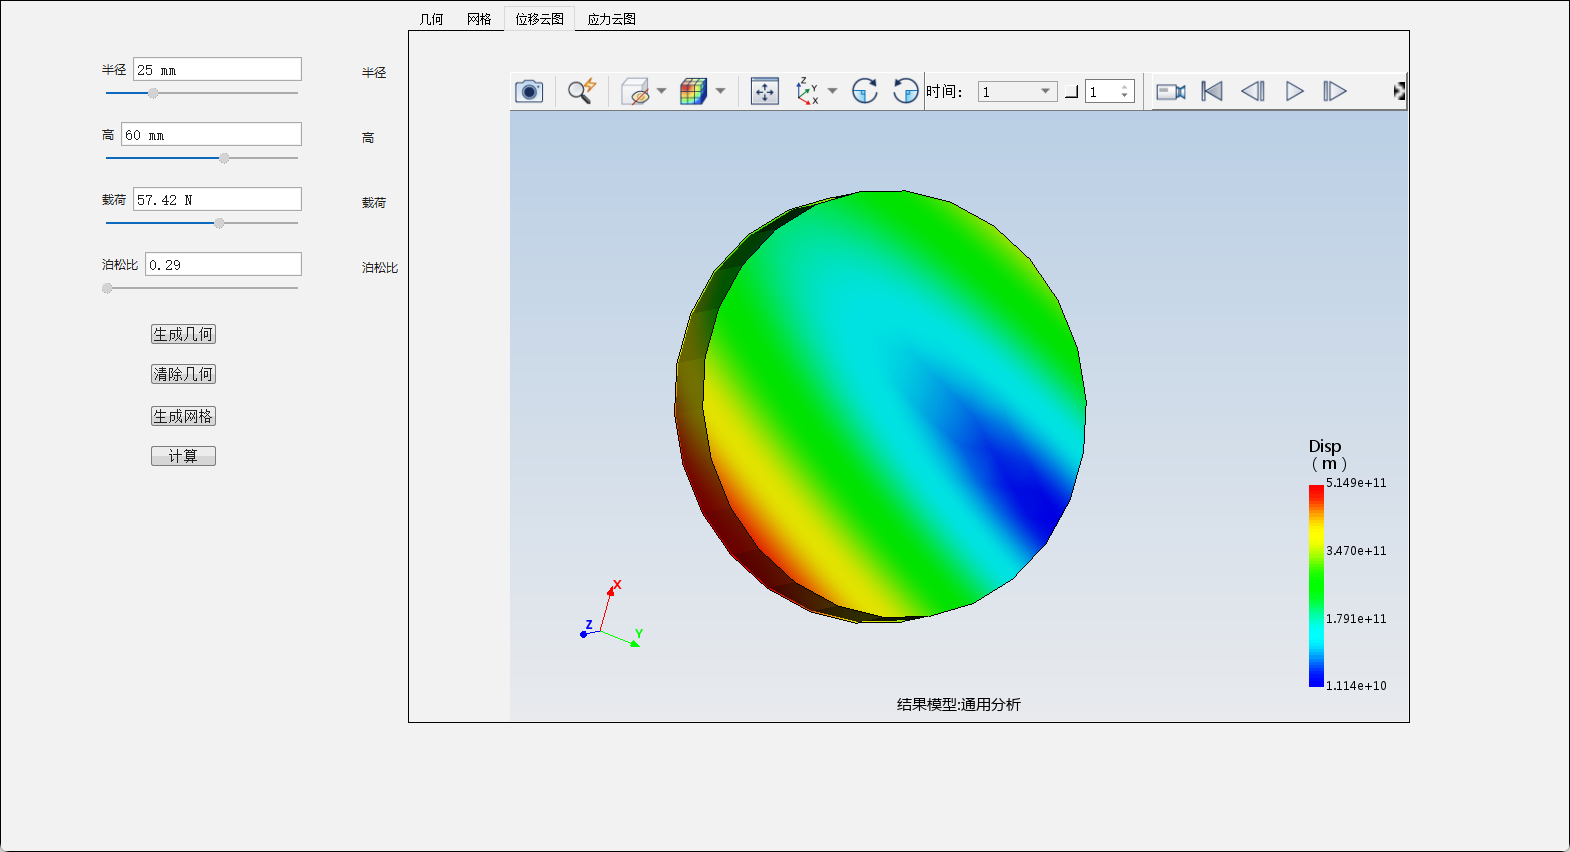
Task: Jump to the first animation frame
Action: click(x=1212, y=92)
